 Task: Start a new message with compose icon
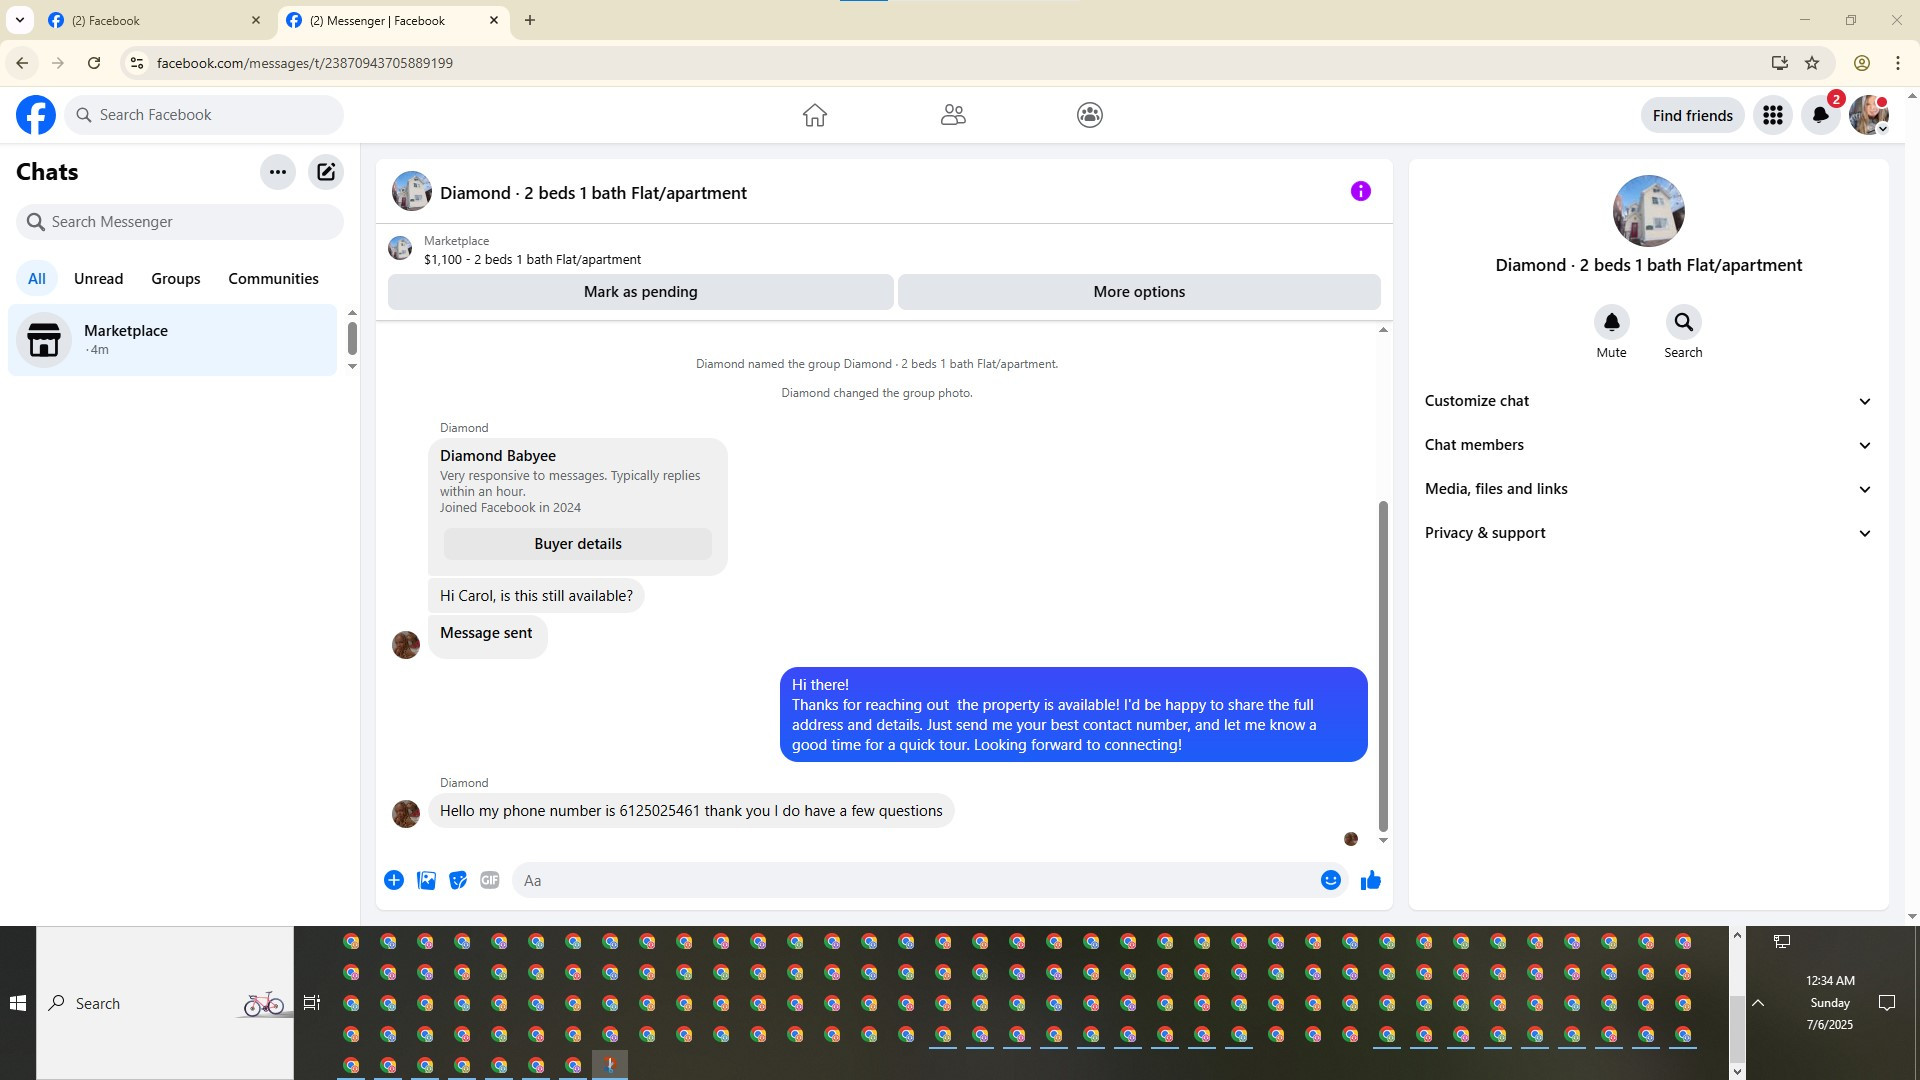point(326,172)
